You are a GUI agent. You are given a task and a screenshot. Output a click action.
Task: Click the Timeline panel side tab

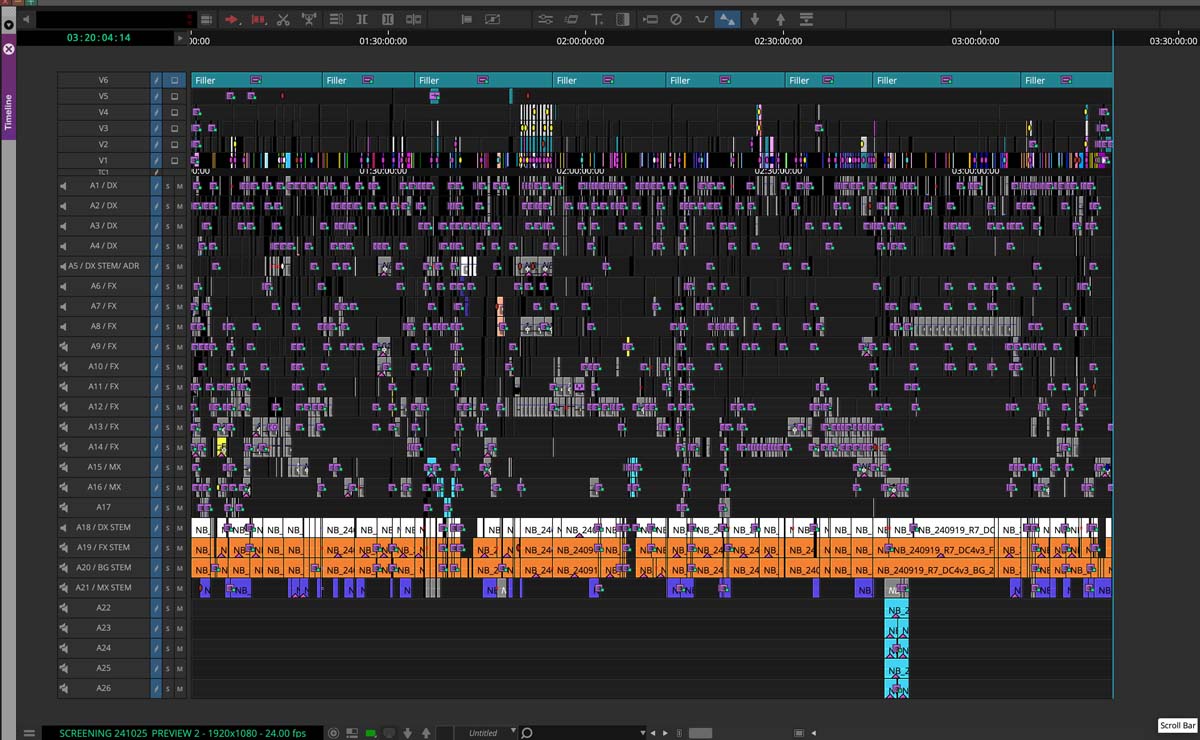(x=9, y=108)
